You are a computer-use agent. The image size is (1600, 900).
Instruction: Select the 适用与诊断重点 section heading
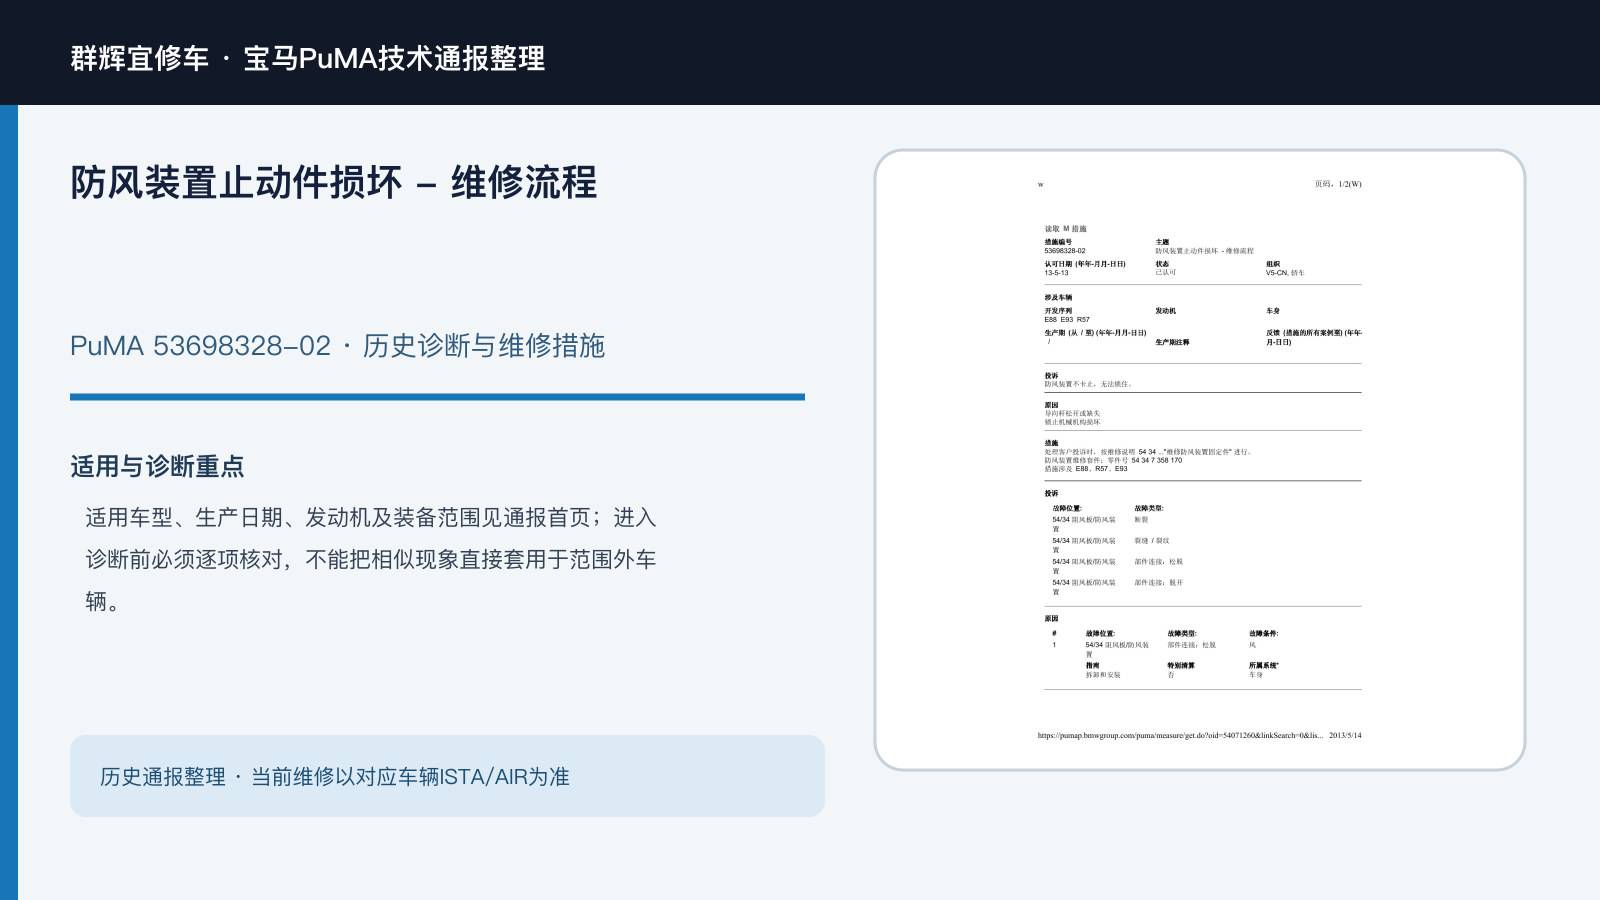click(x=157, y=467)
